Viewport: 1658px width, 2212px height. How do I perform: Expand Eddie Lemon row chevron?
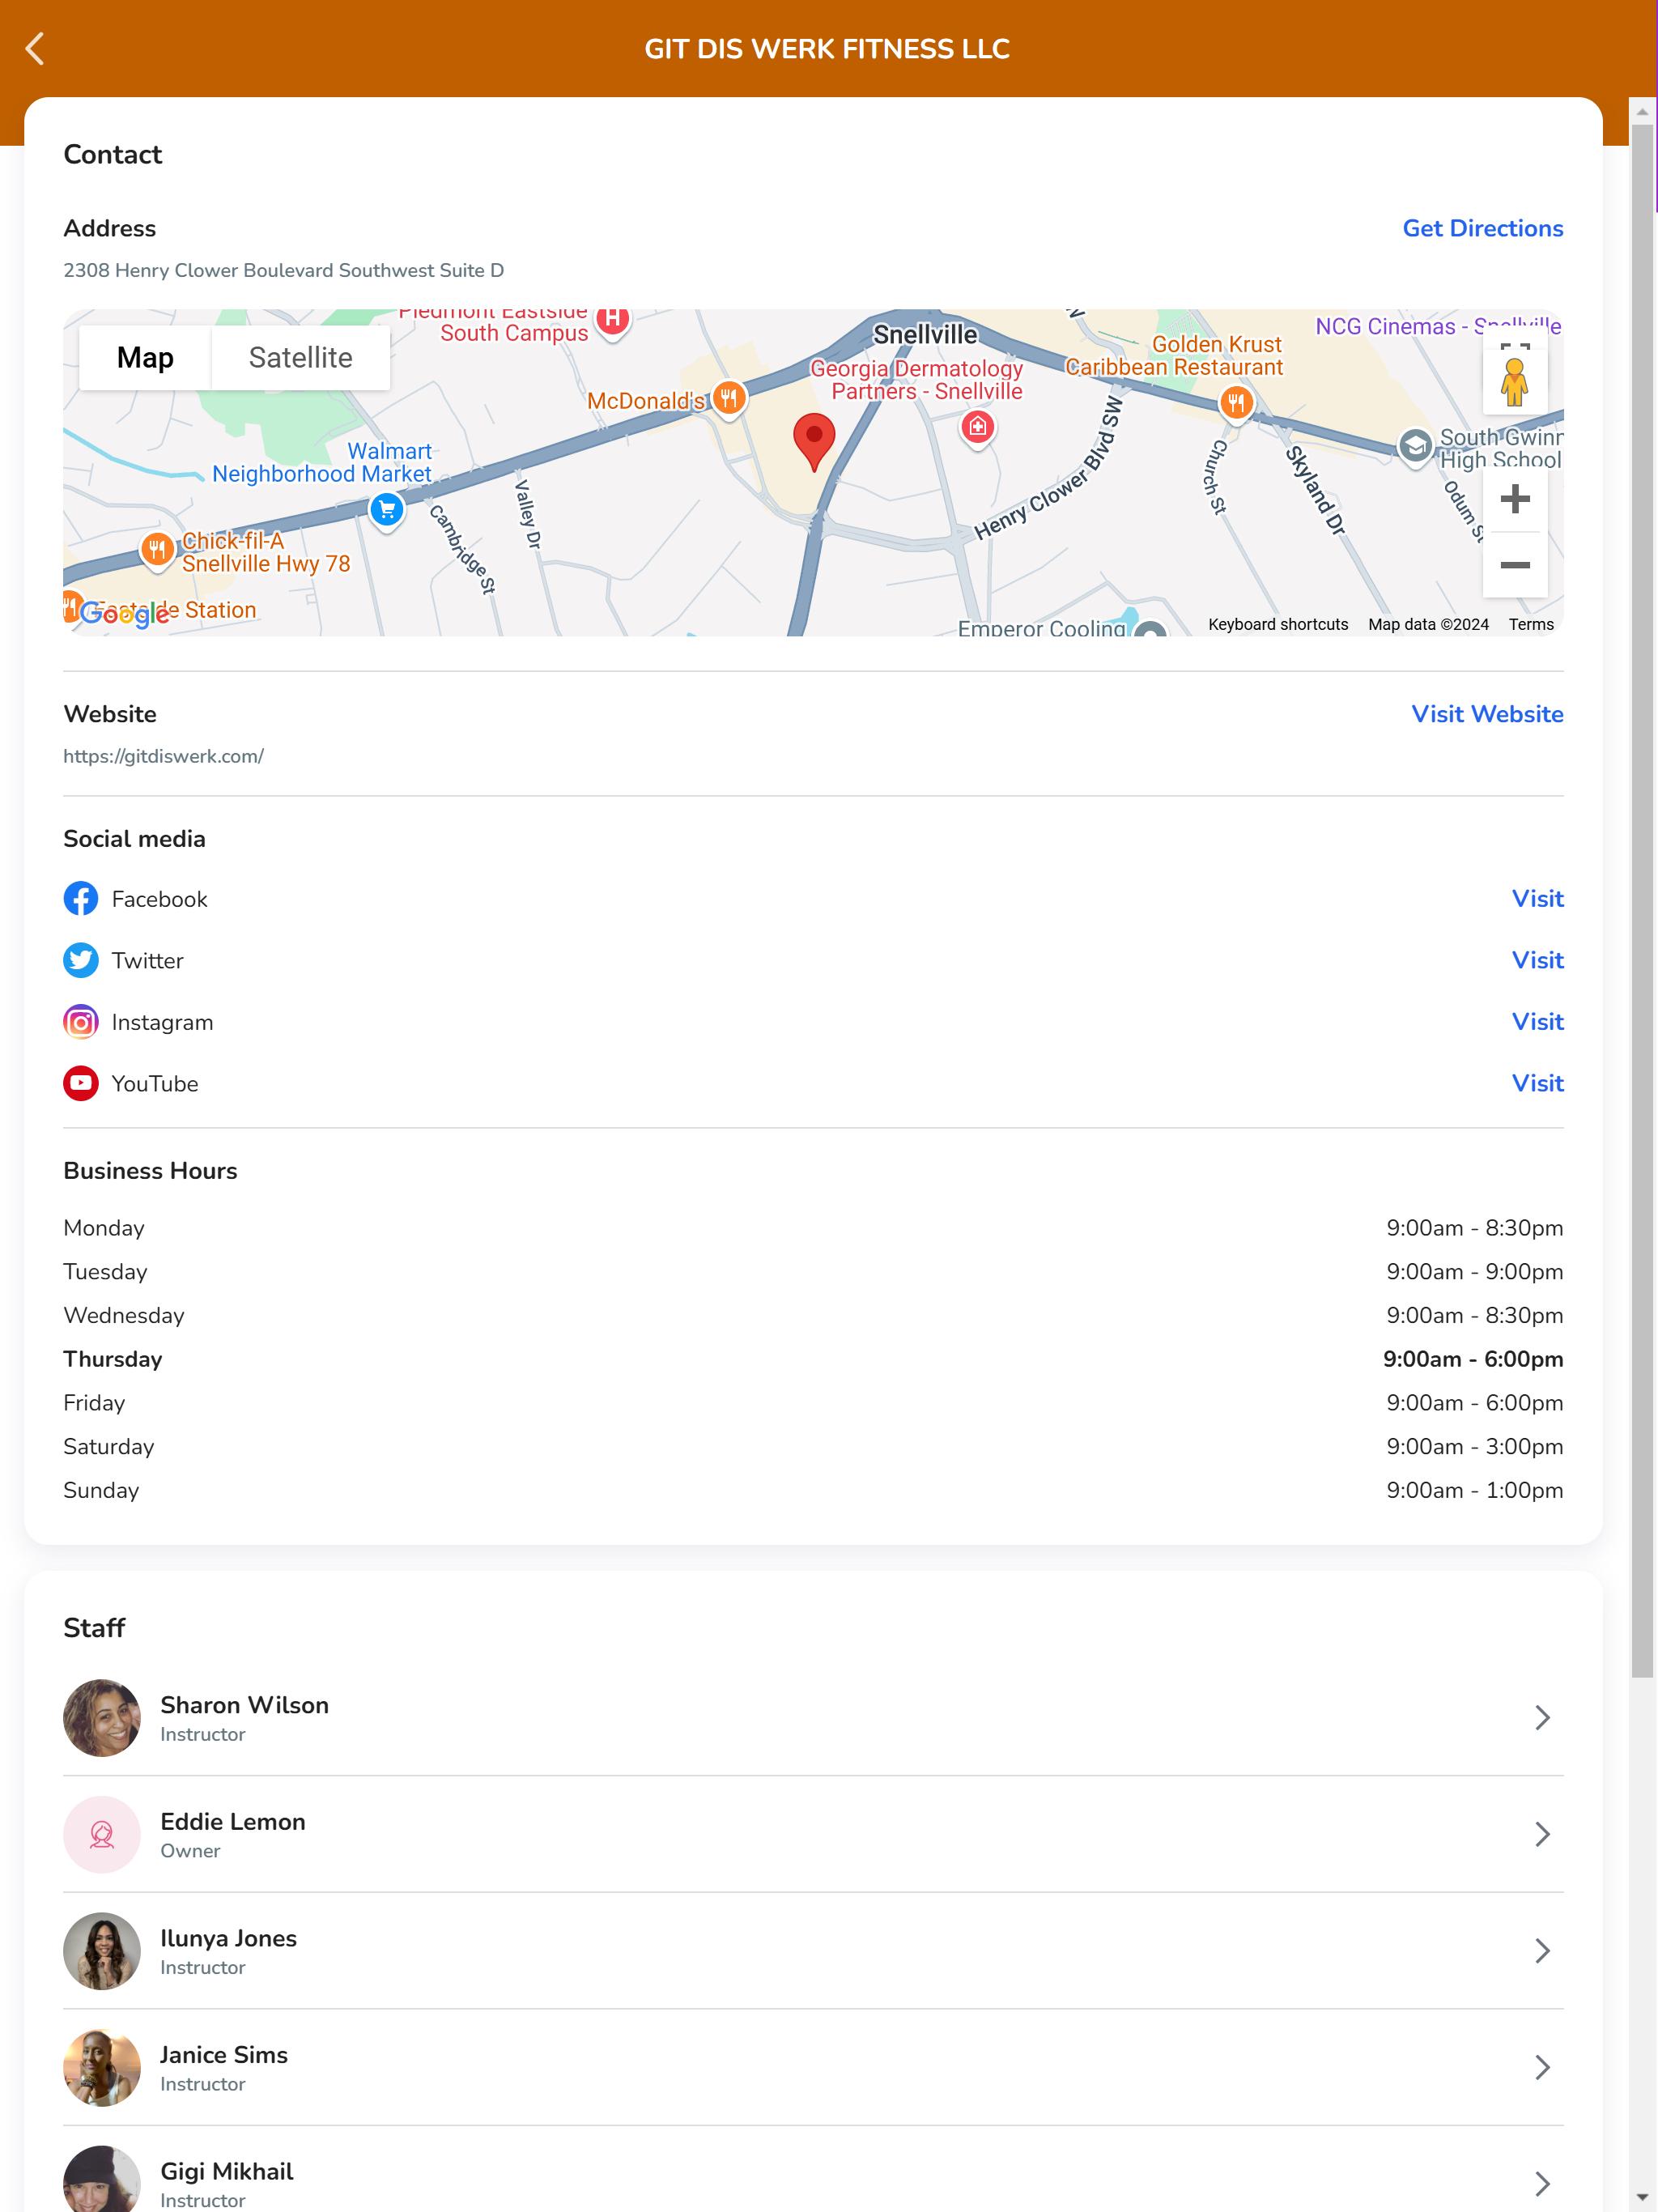[x=1542, y=1834]
